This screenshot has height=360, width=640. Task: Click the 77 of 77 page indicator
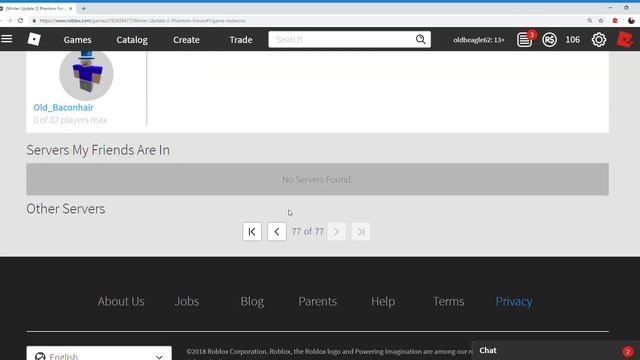(x=308, y=231)
